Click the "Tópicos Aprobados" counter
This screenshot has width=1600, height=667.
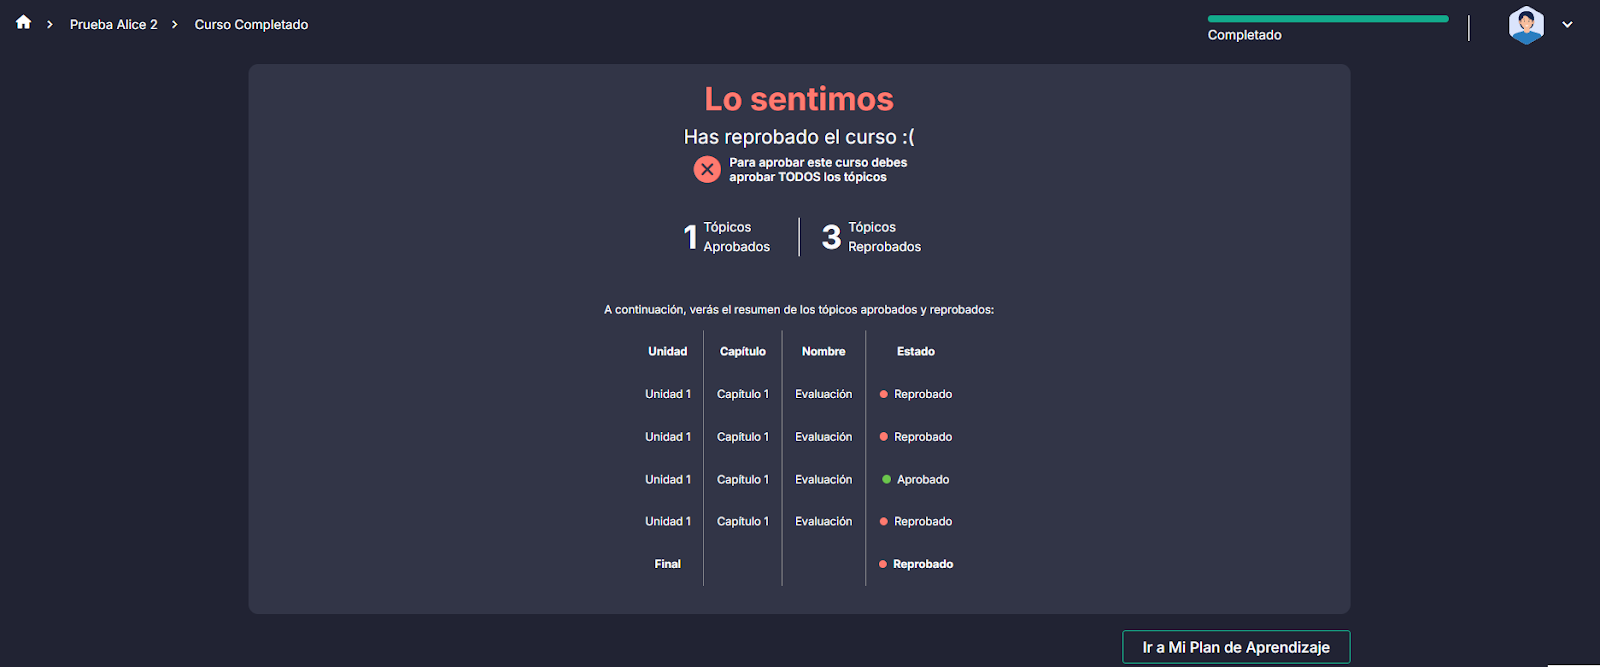coord(727,237)
